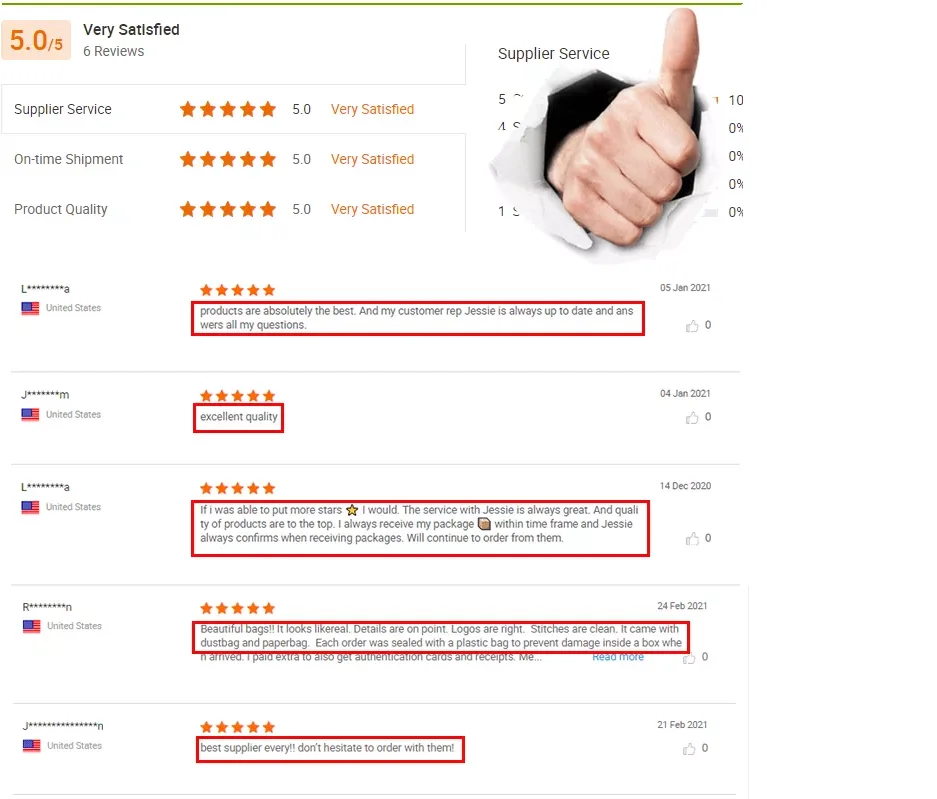The width and height of the screenshot is (937, 799).
Task: Click the package emoji in the review text
Action: [x=484, y=524]
